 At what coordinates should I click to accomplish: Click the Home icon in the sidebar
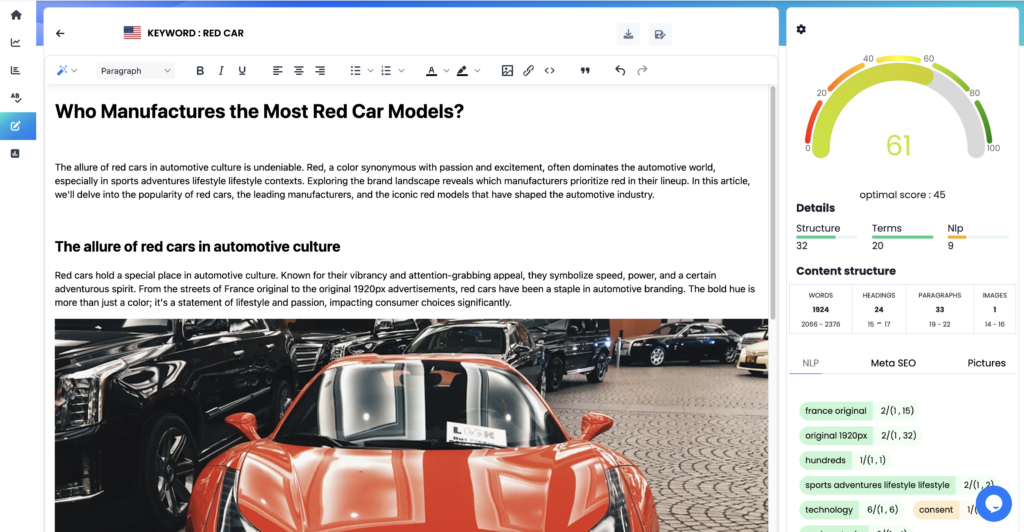[x=16, y=15]
